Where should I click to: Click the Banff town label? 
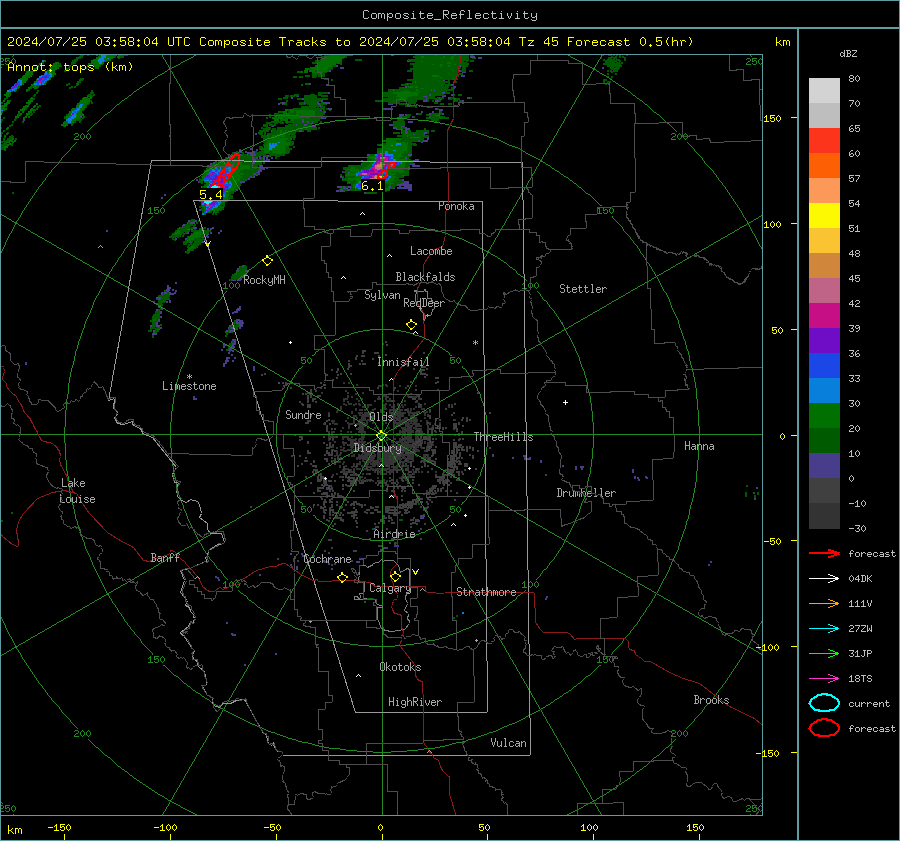point(165,557)
